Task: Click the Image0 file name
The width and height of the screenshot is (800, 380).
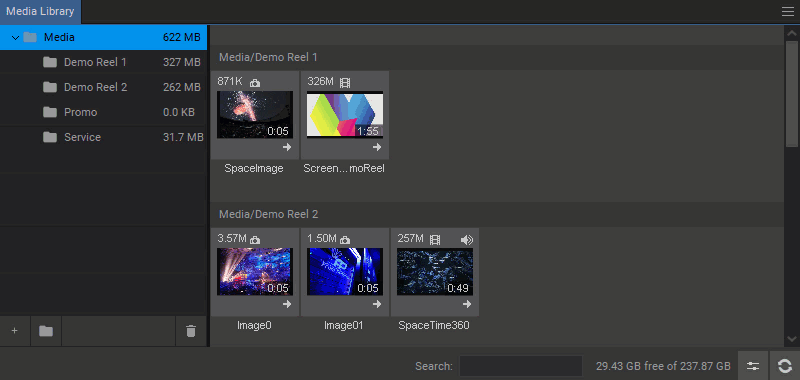Action: [x=254, y=325]
